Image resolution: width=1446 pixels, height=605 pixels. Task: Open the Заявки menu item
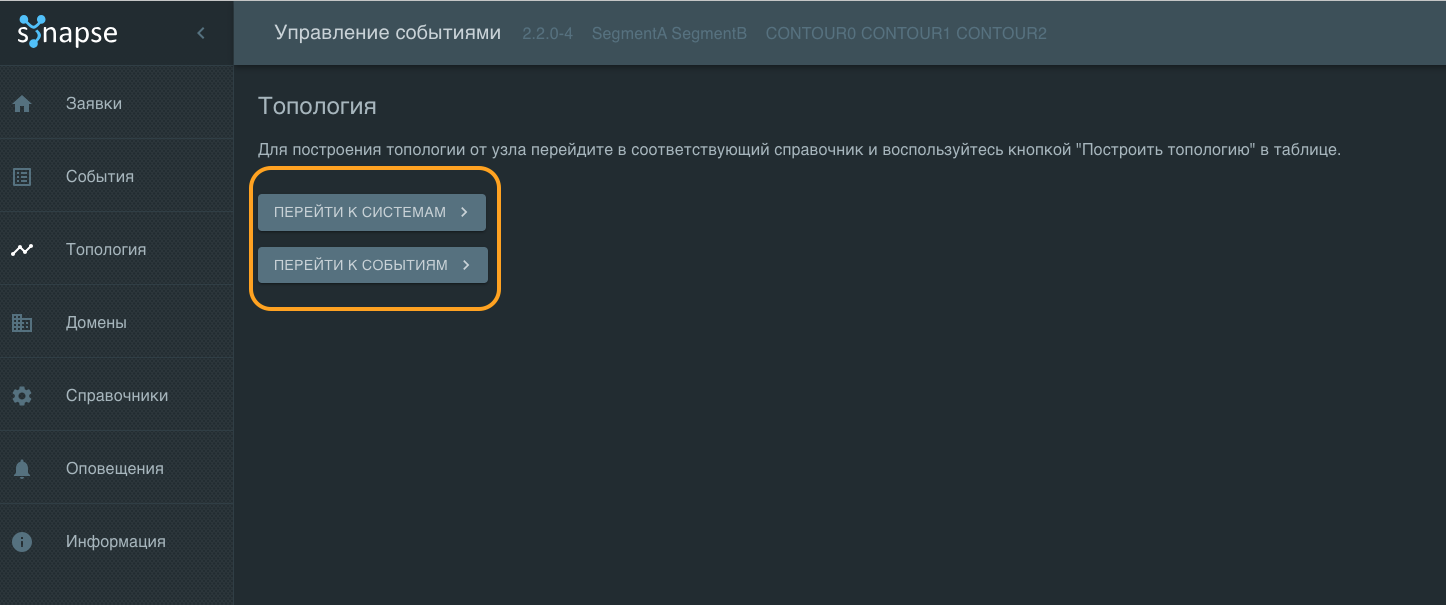tap(94, 104)
